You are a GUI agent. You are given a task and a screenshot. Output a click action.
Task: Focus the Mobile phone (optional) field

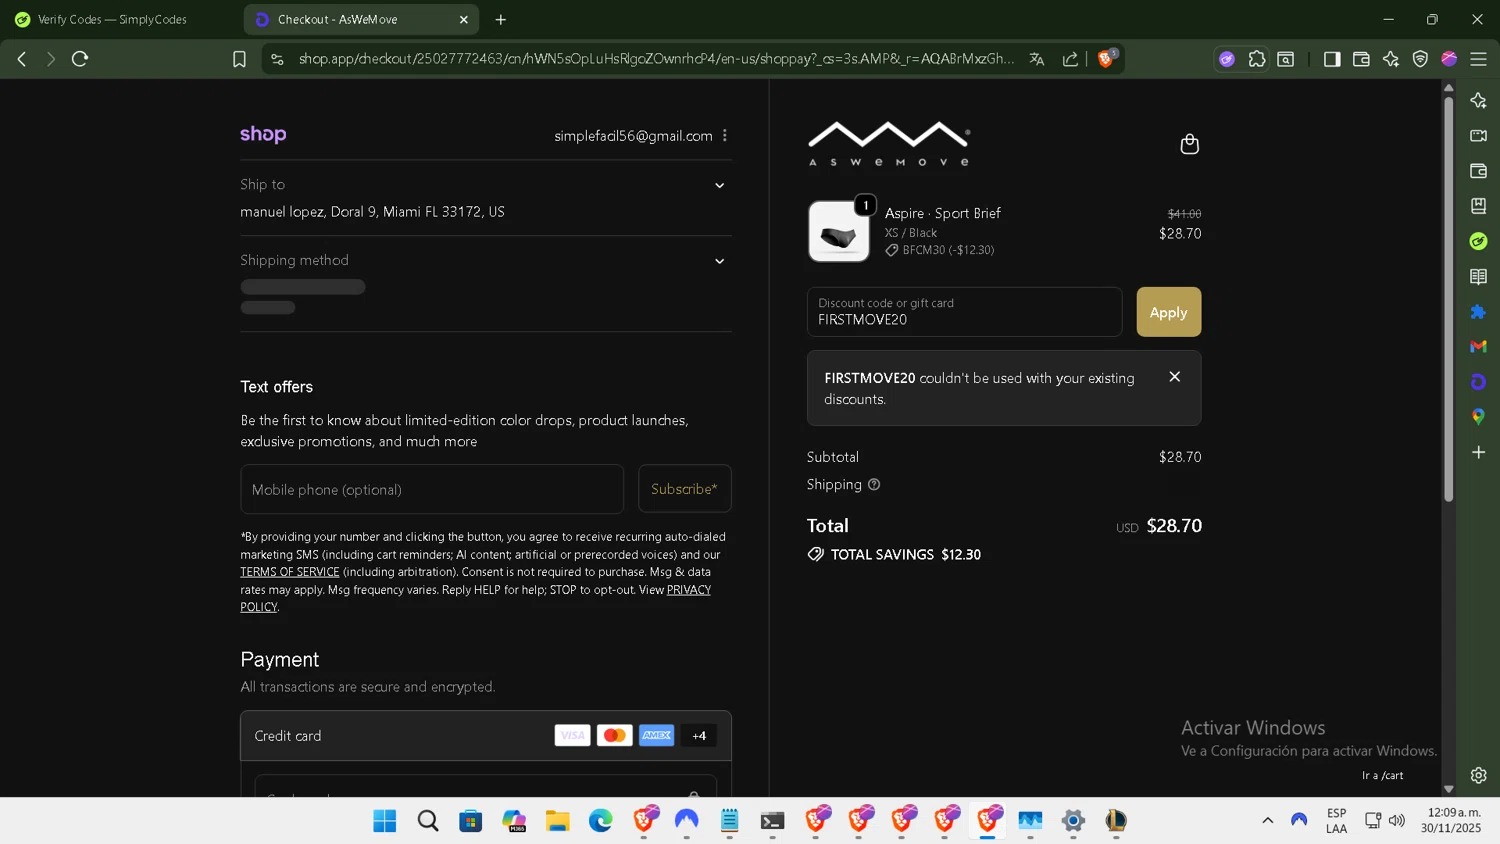pos(432,489)
